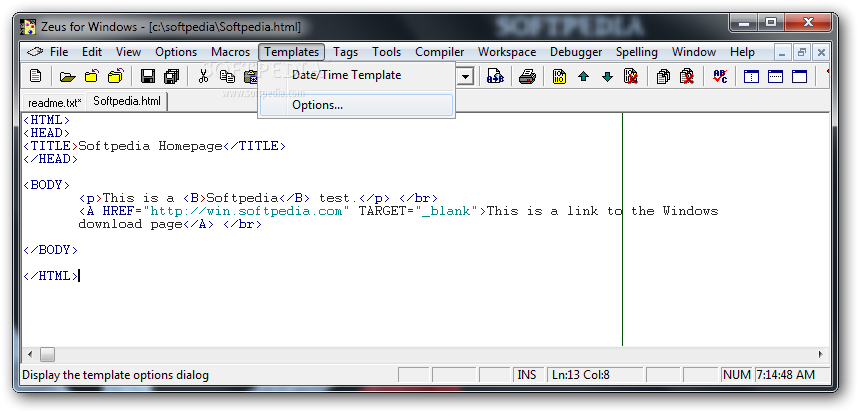The height and width of the screenshot is (413, 859).
Task: Open the File menu
Action: 59,52
